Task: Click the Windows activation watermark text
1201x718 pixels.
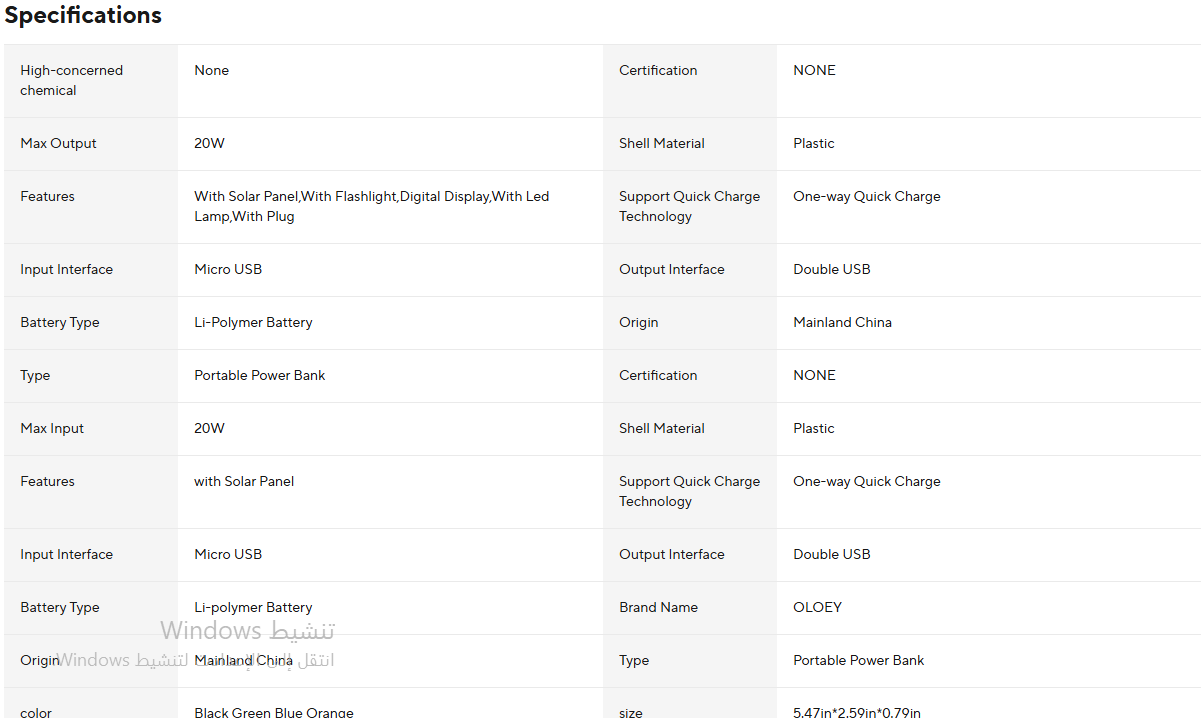Action: 247,631
